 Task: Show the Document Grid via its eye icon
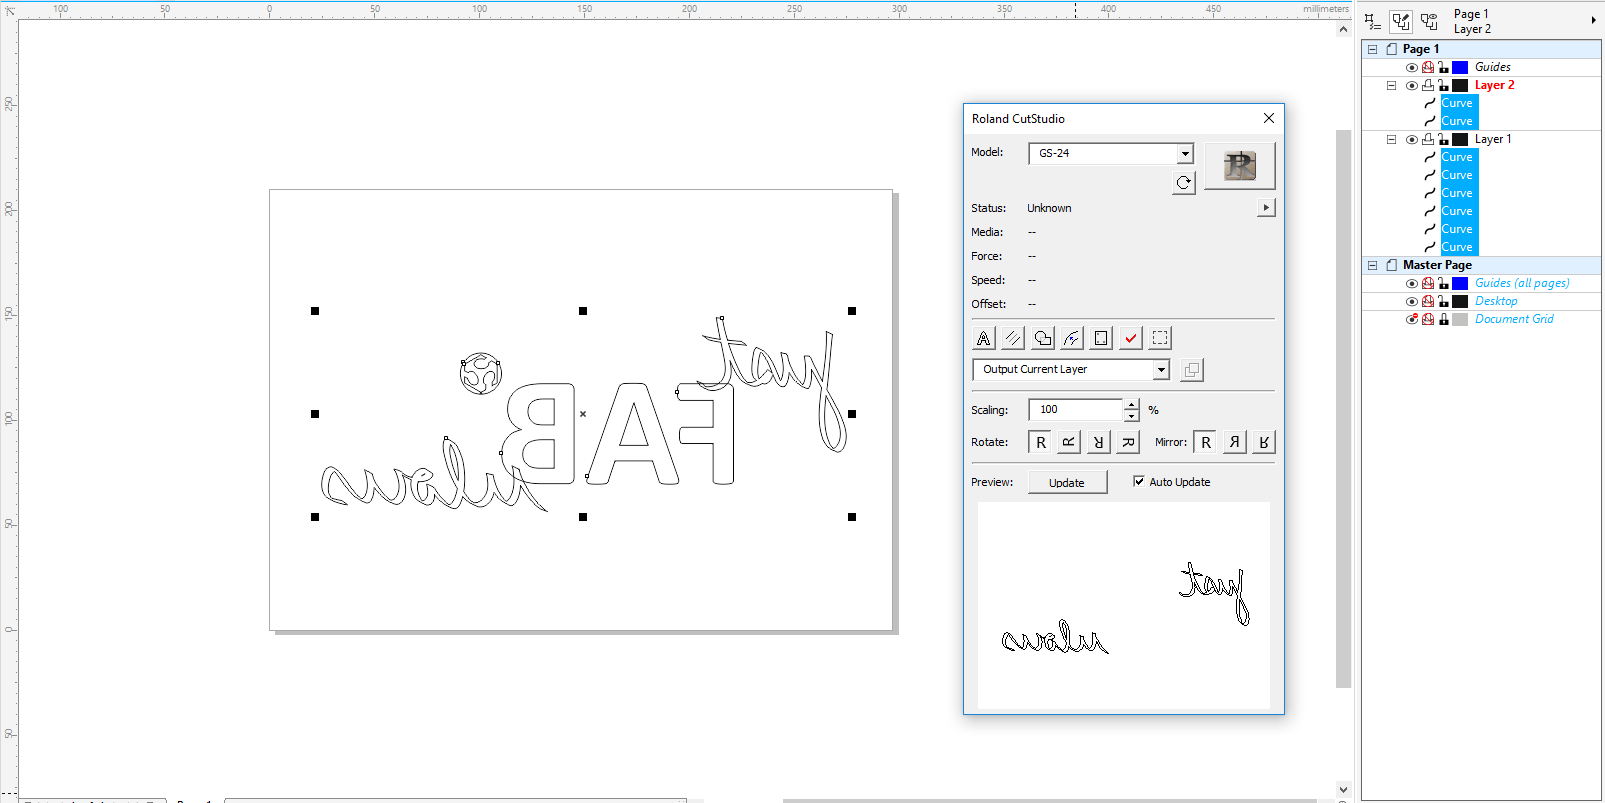point(1412,319)
